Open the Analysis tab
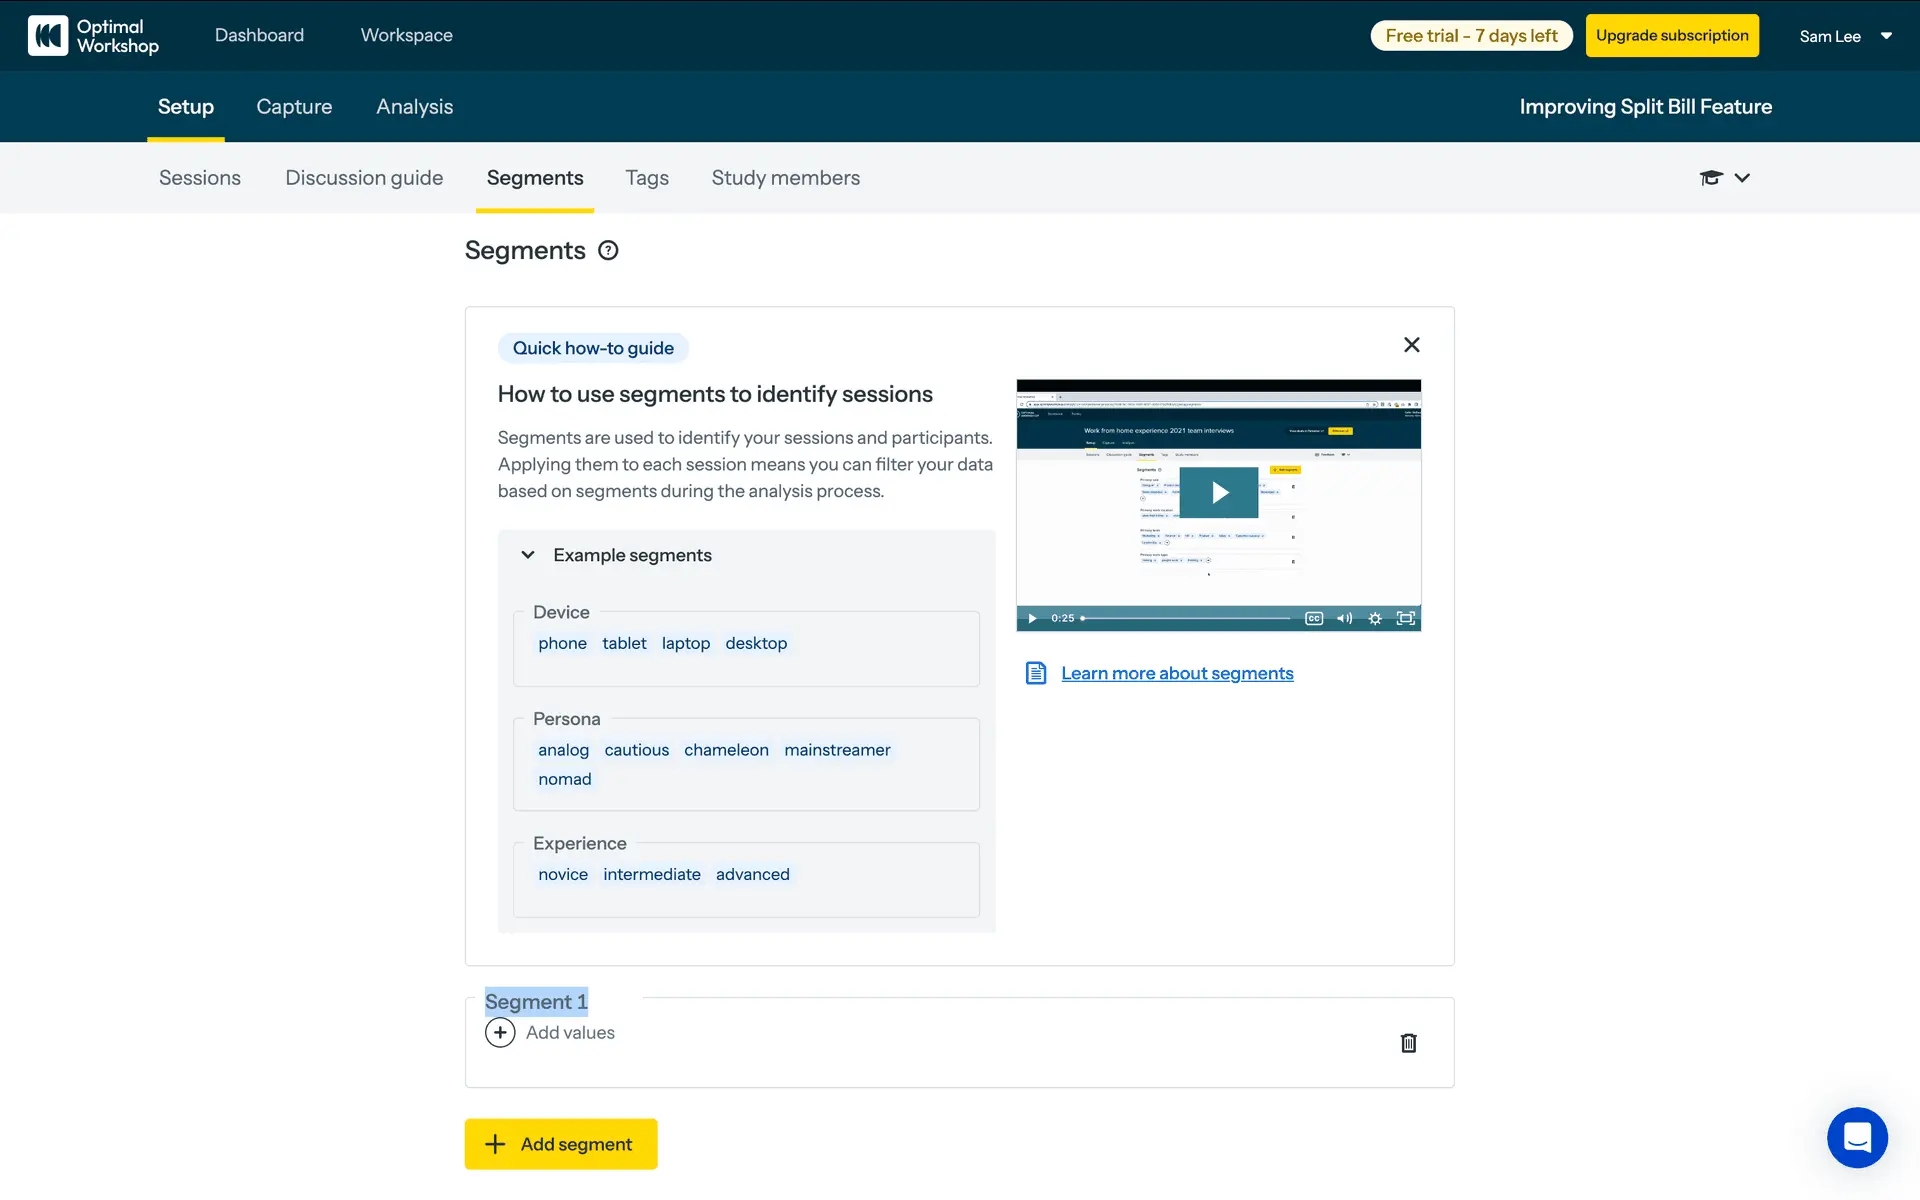The image size is (1920, 1200). pos(414,107)
